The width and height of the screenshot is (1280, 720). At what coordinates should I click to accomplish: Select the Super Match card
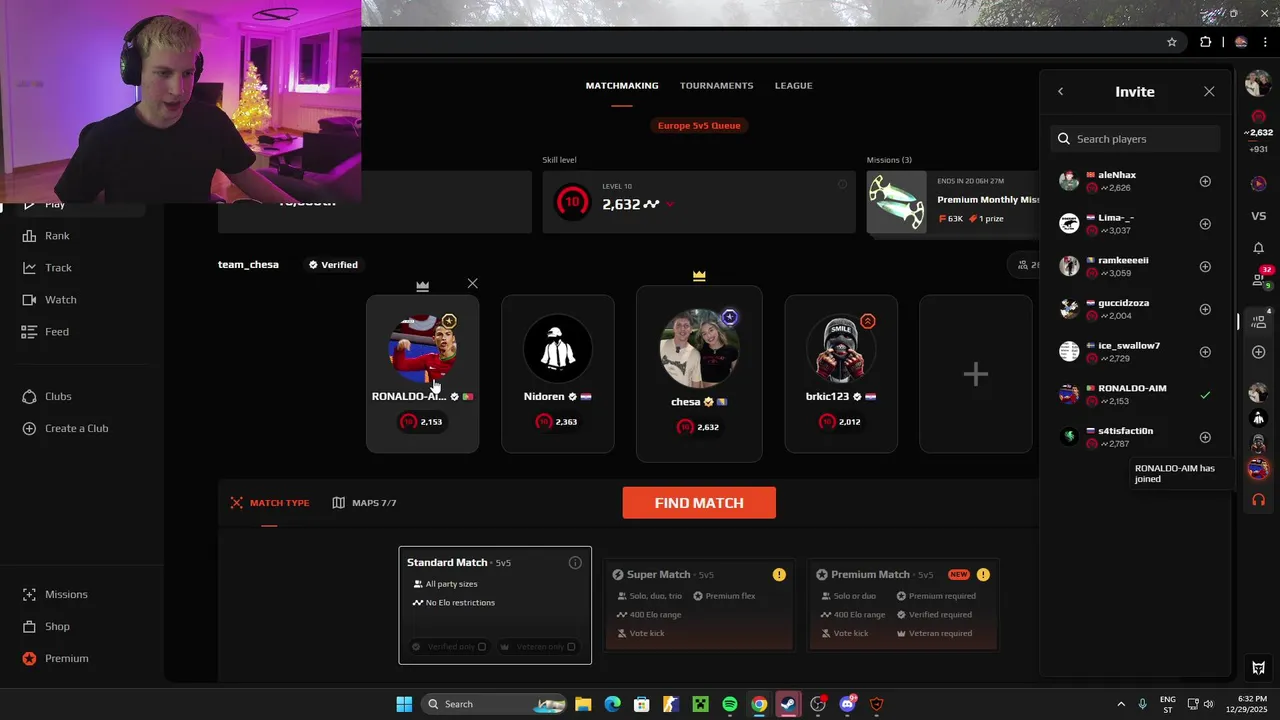tap(700, 605)
